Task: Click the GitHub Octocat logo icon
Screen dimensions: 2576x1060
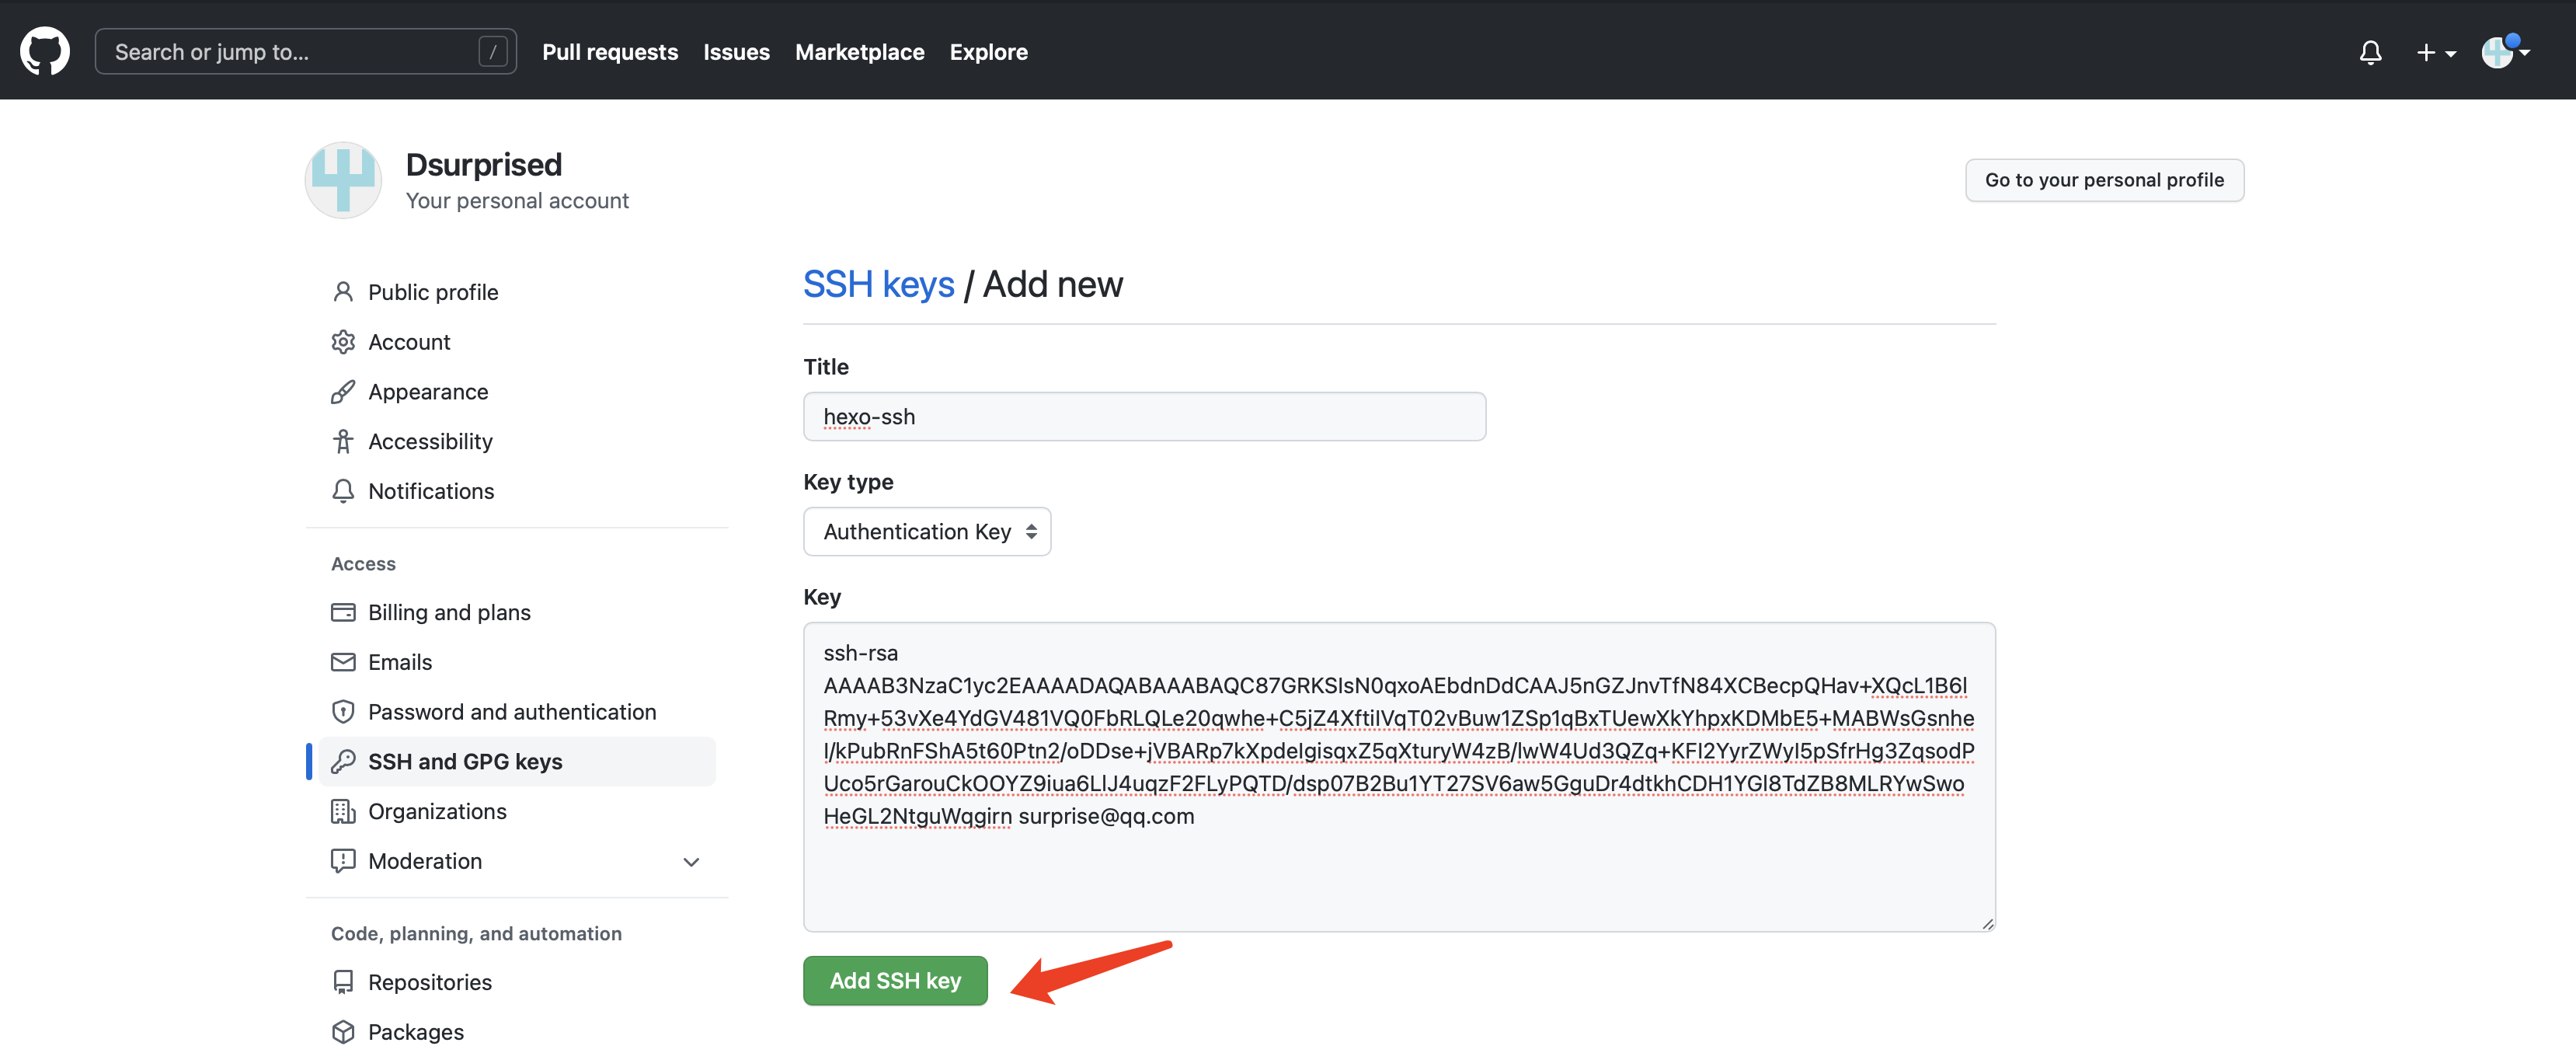Action: [x=45, y=51]
